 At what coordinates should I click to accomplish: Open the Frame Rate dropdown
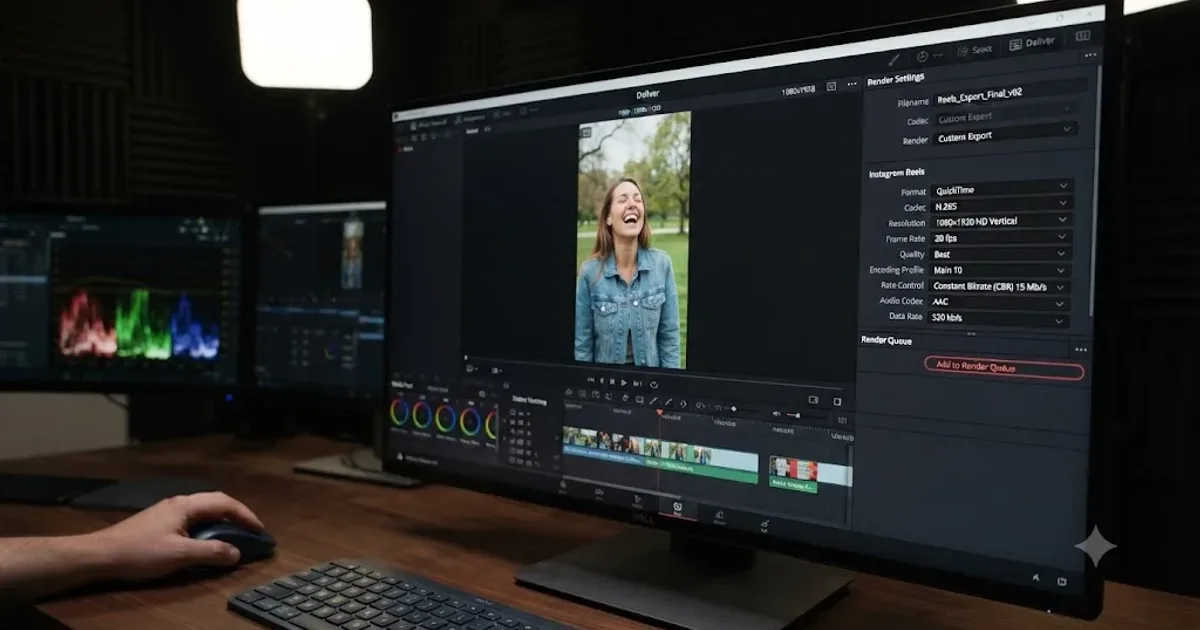tap(1001, 238)
